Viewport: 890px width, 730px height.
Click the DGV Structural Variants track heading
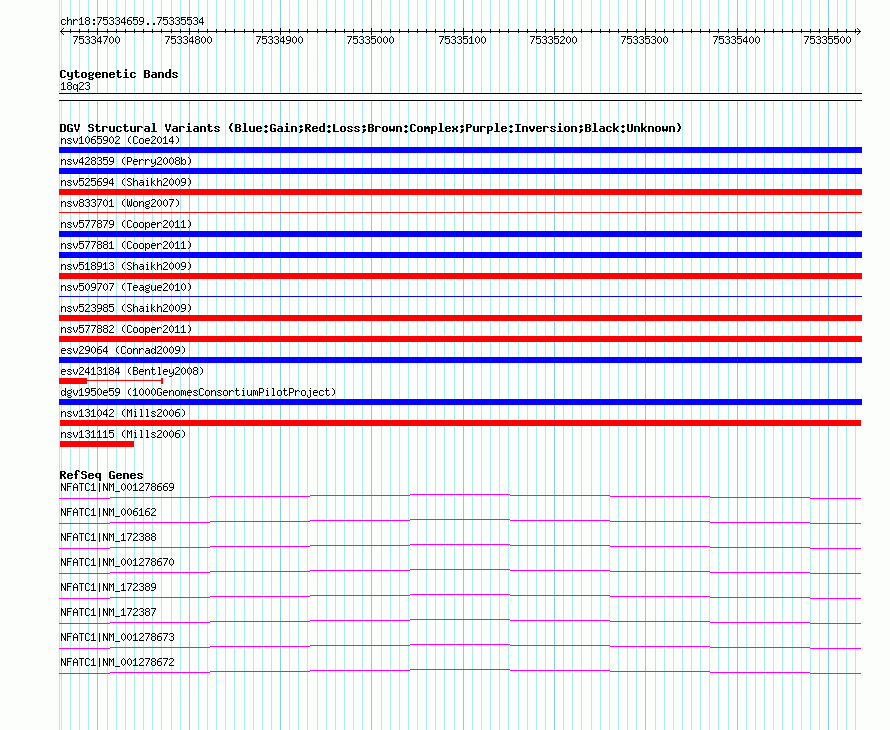[x=371, y=128]
